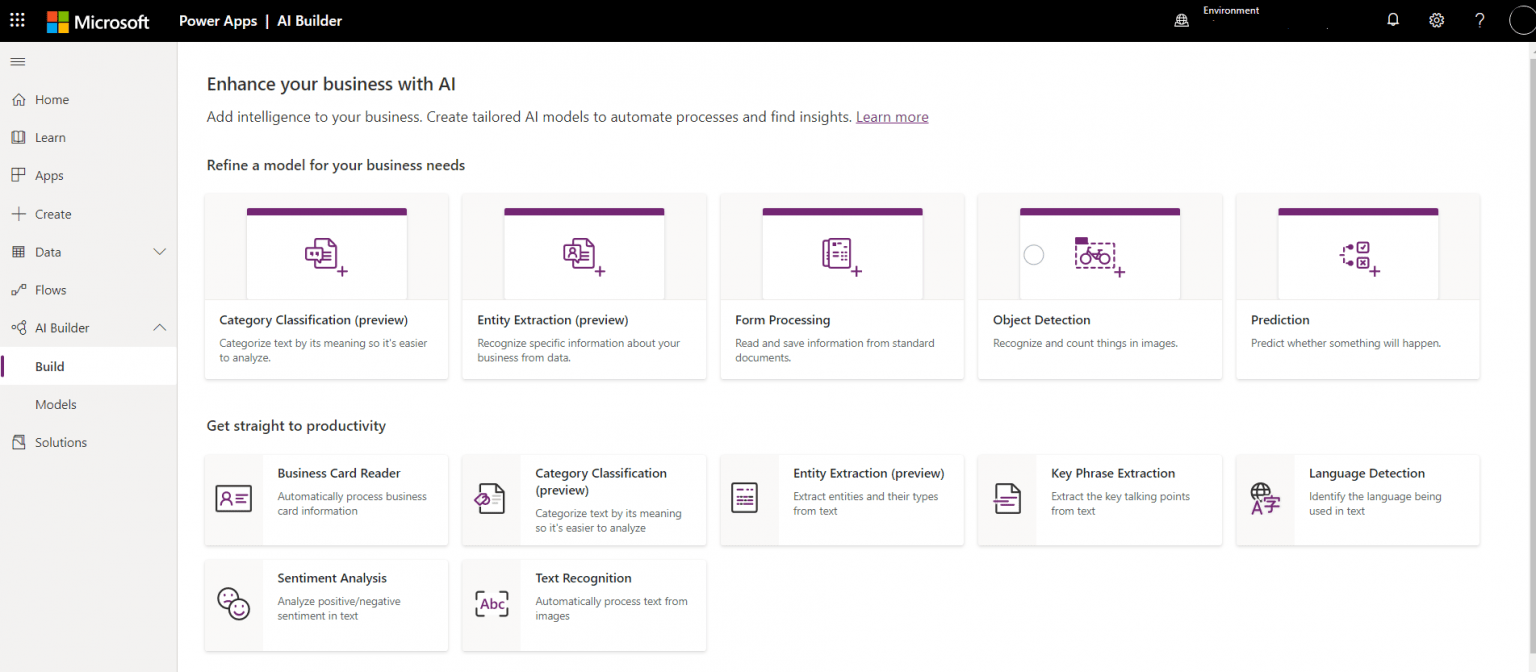Screen dimensions: 1536x672
Task: Open Key Phrase Extraction title
Action: click(1113, 473)
